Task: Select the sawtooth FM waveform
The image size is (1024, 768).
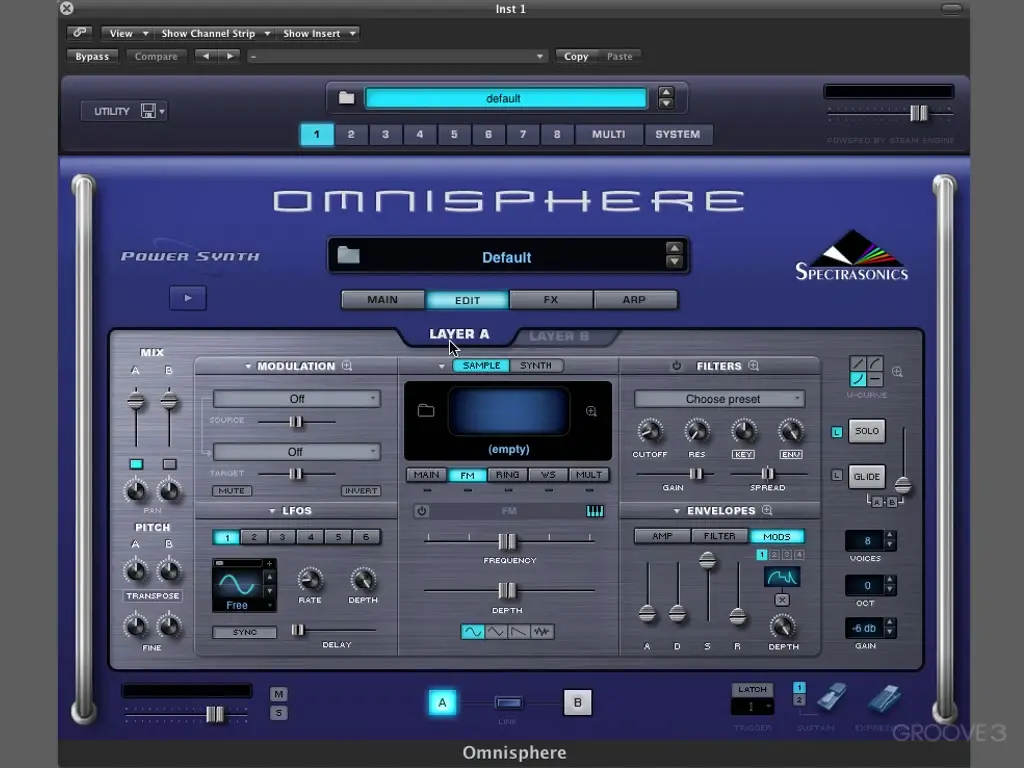Action: coord(519,632)
